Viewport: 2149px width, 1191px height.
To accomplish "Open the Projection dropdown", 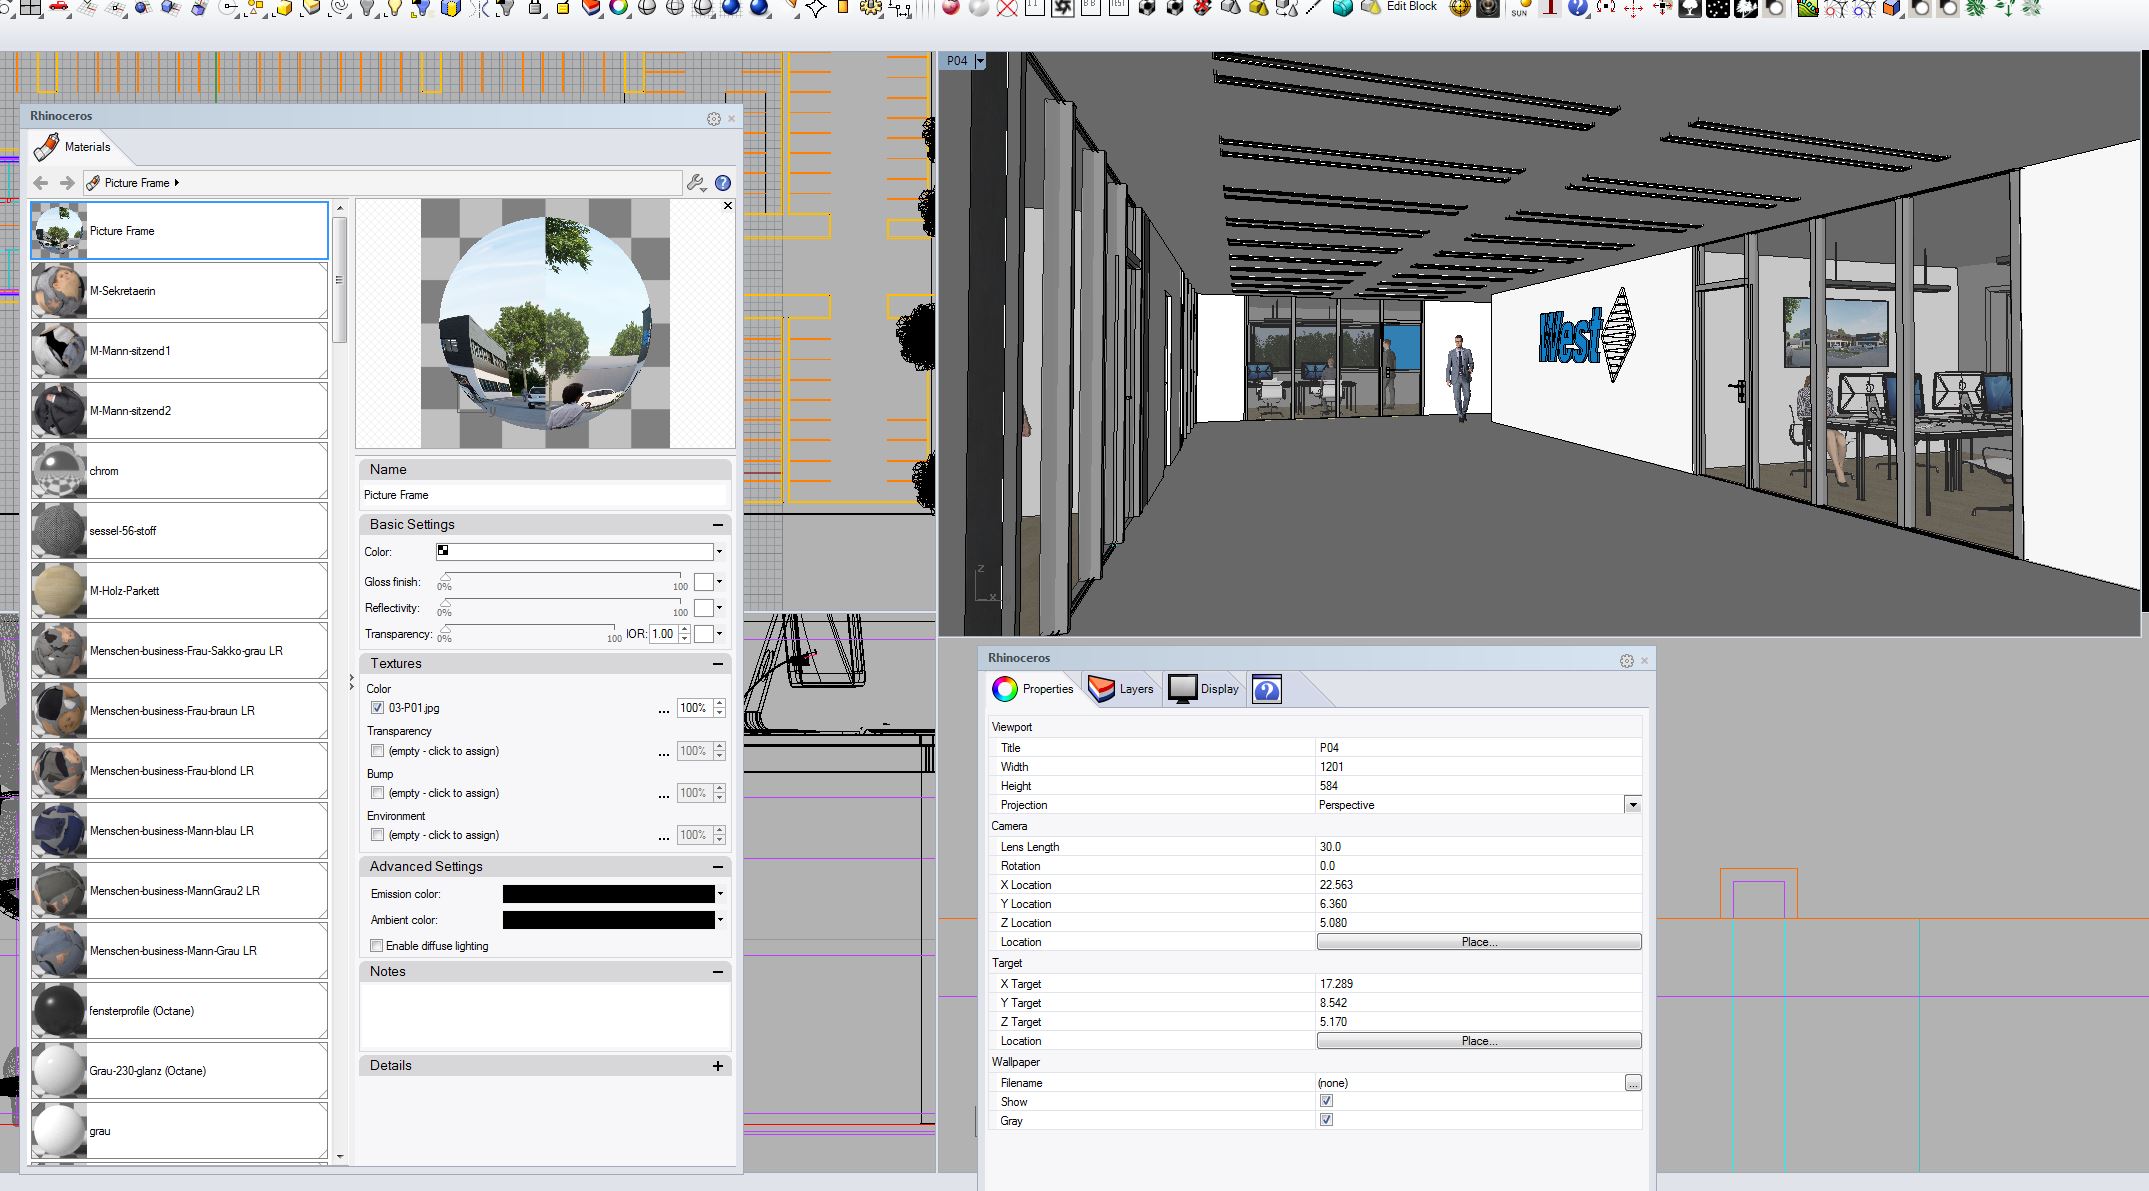I will pos(1632,805).
